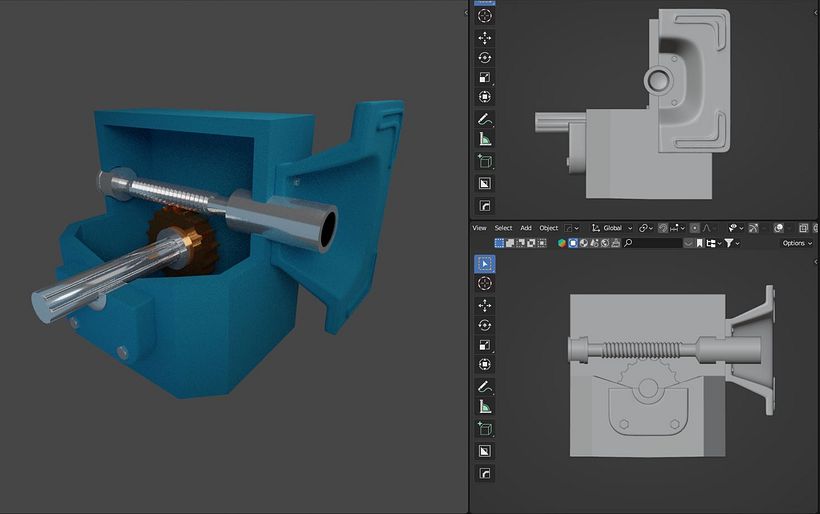Open the View menu
Screen dimensions: 820x514
[480, 228]
